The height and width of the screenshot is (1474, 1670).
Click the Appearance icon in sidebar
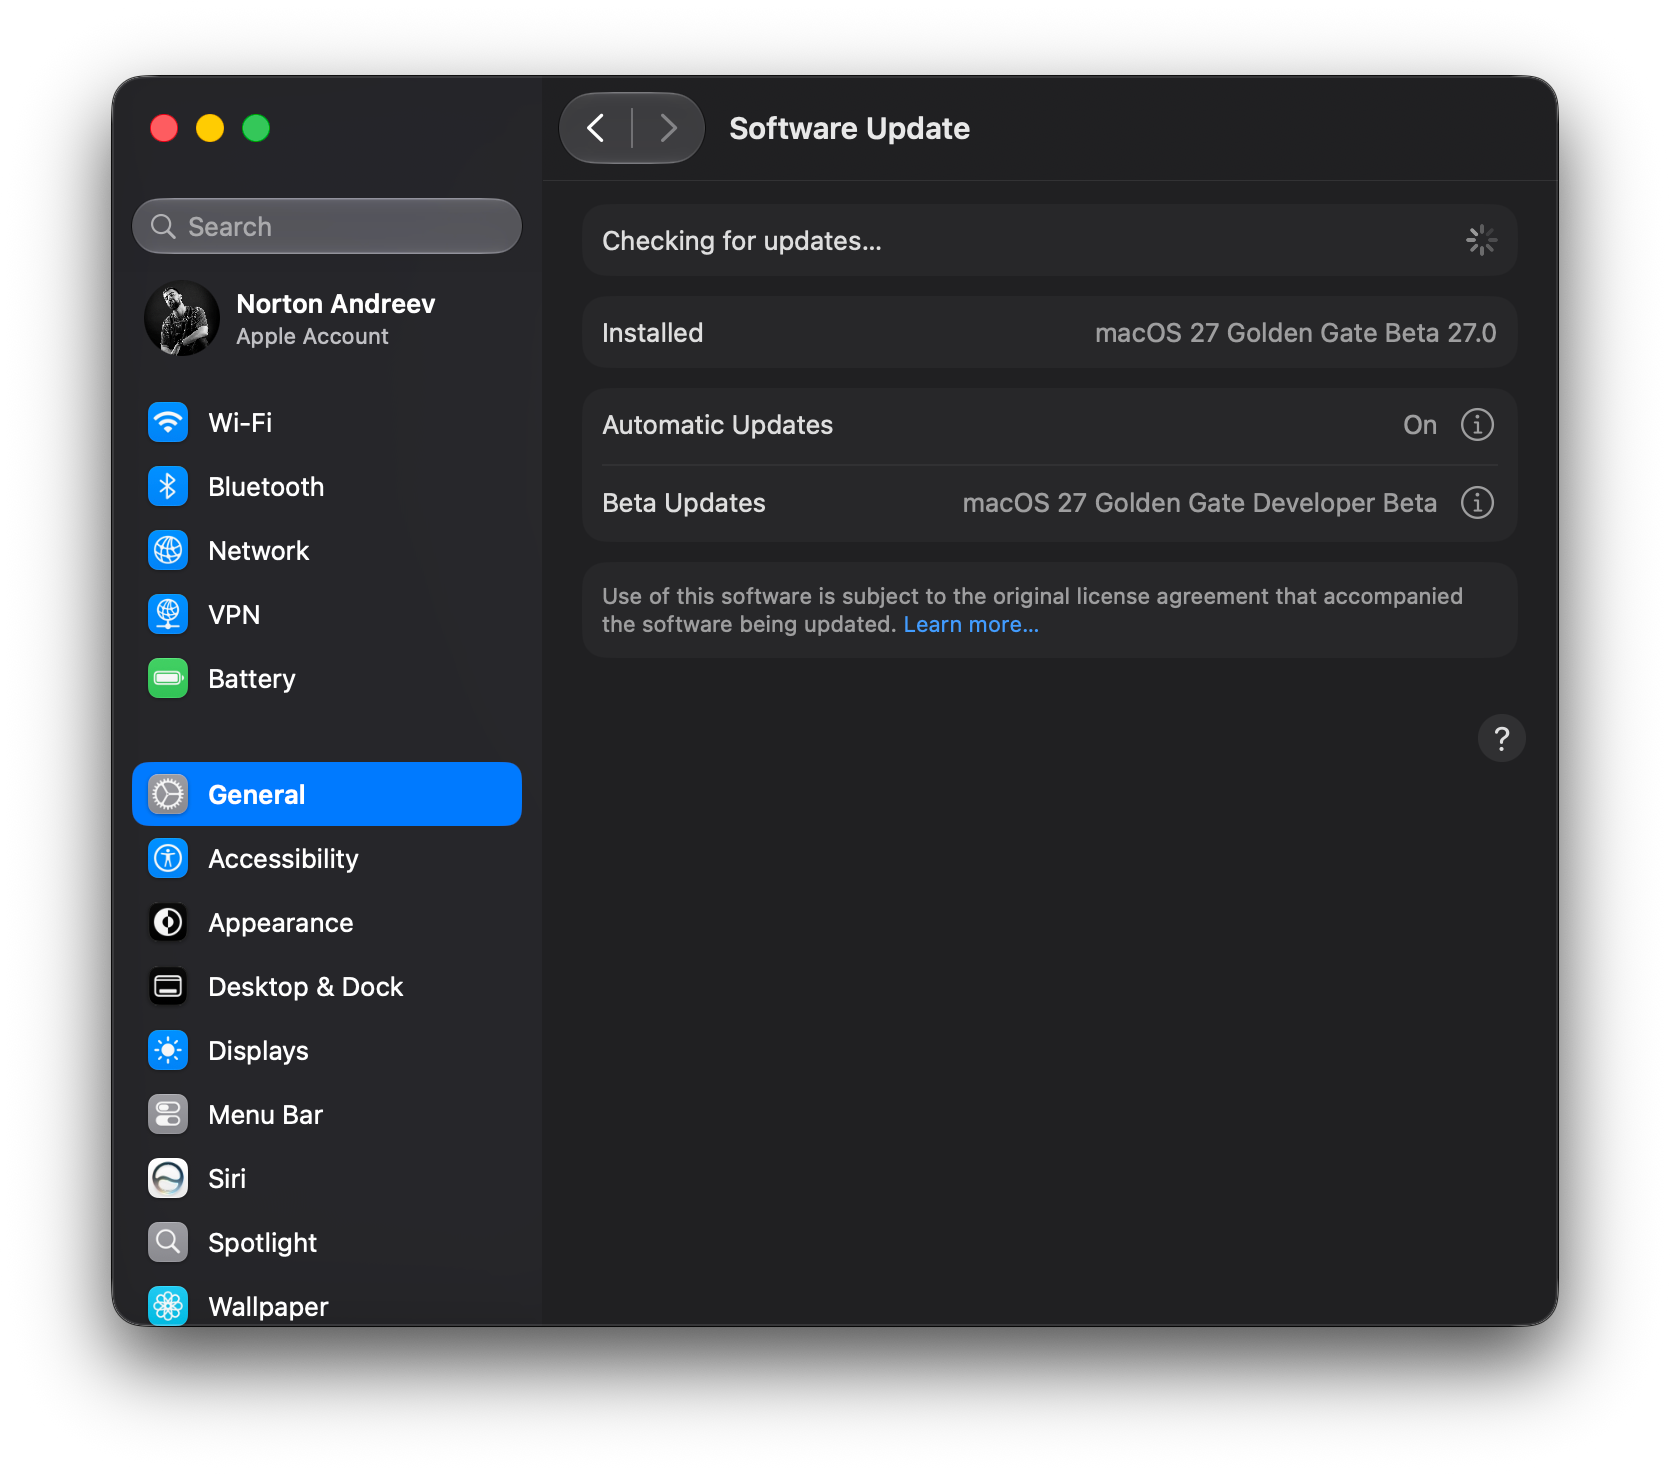coord(168,922)
